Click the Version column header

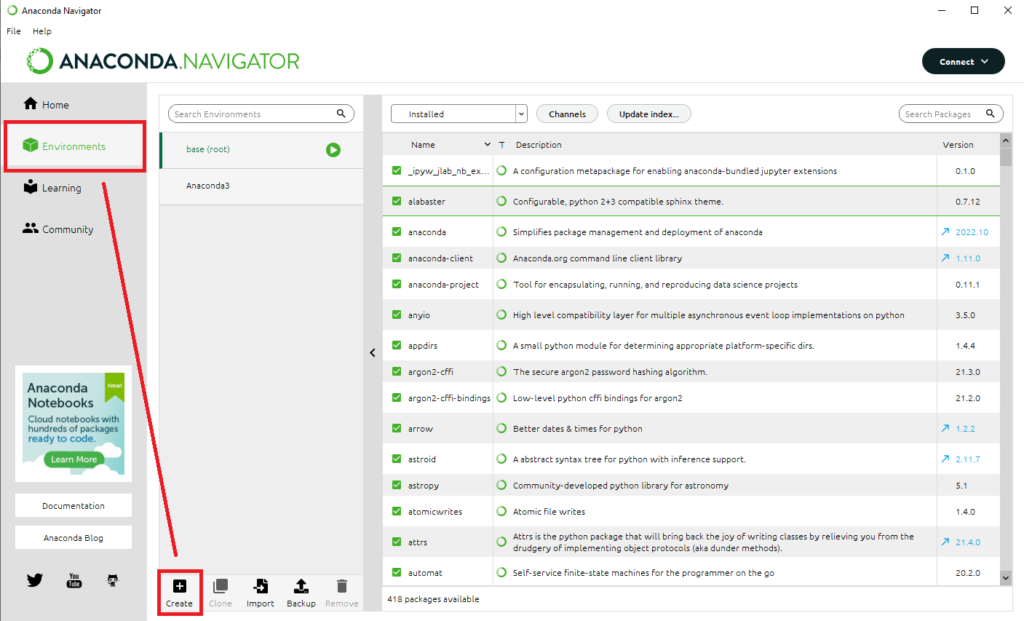(x=957, y=145)
